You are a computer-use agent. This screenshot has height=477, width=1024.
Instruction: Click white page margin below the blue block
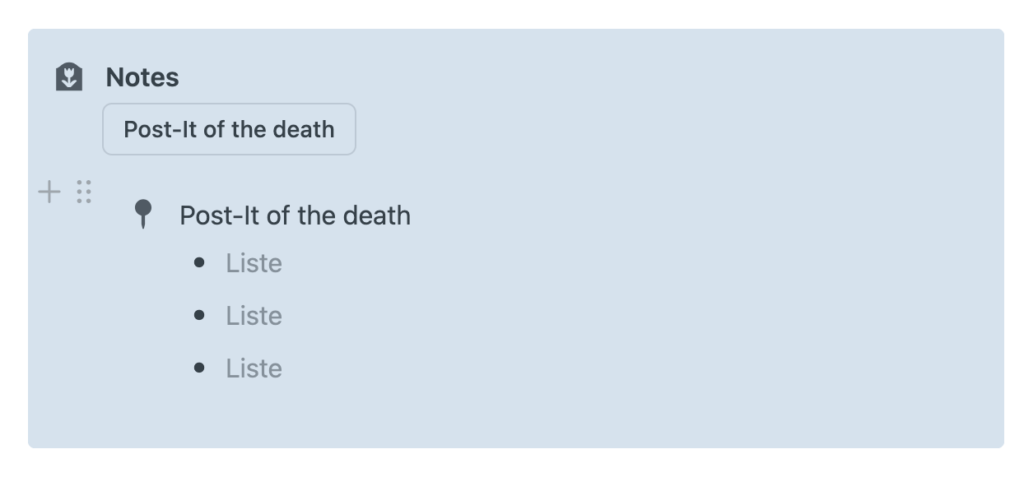tap(512, 463)
